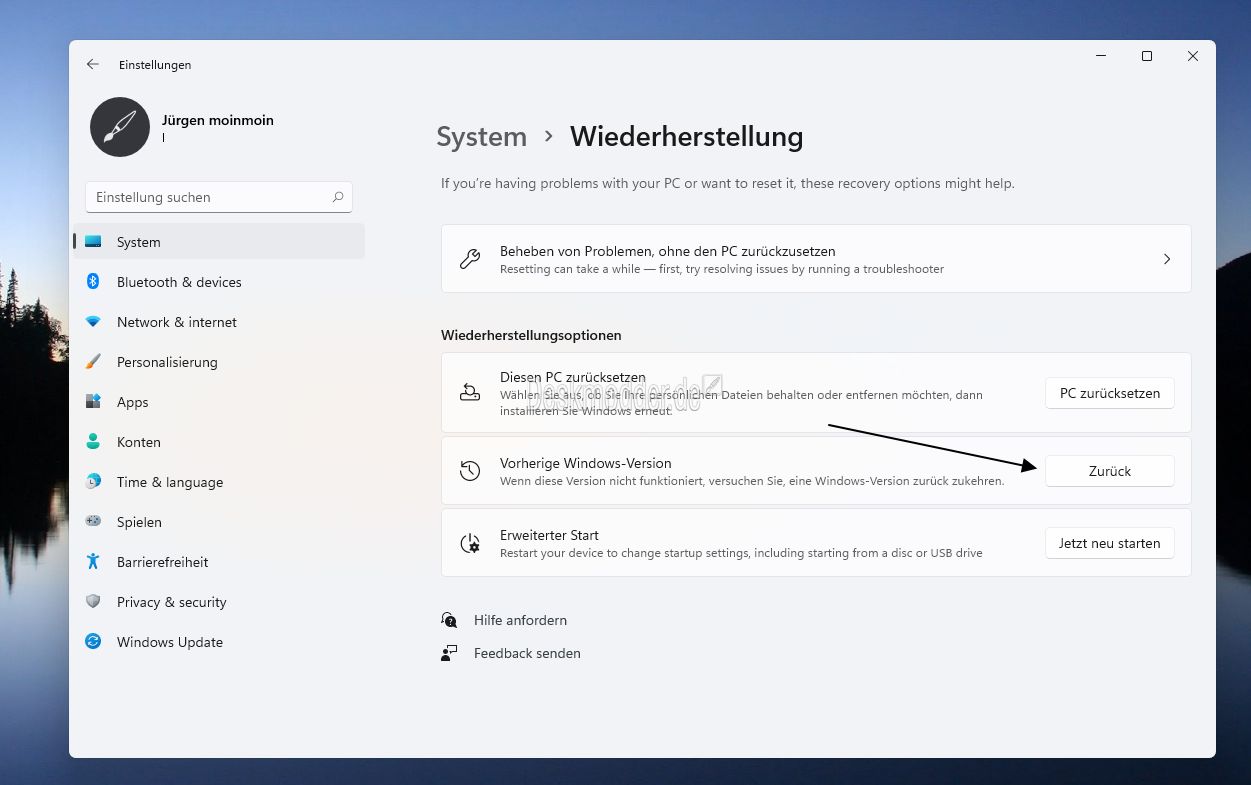Viewport: 1251px width, 785px height.
Task: Click the reset PC icon
Action: [x=470, y=392]
